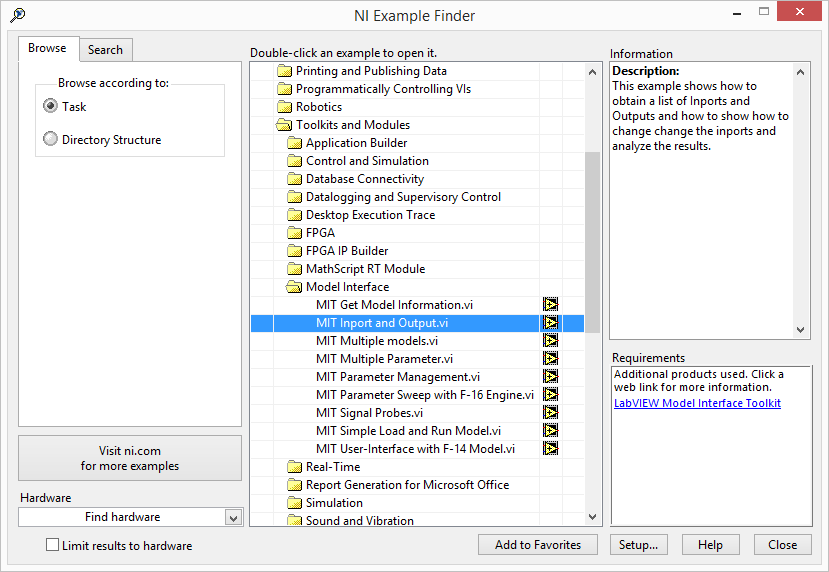
Task: Click the Help button
Action: [710, 545]
